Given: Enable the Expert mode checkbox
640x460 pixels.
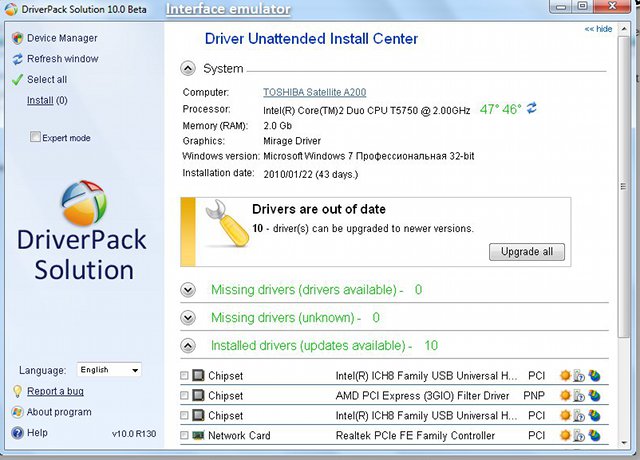Looking at the screenshot, I should (35, 136).
